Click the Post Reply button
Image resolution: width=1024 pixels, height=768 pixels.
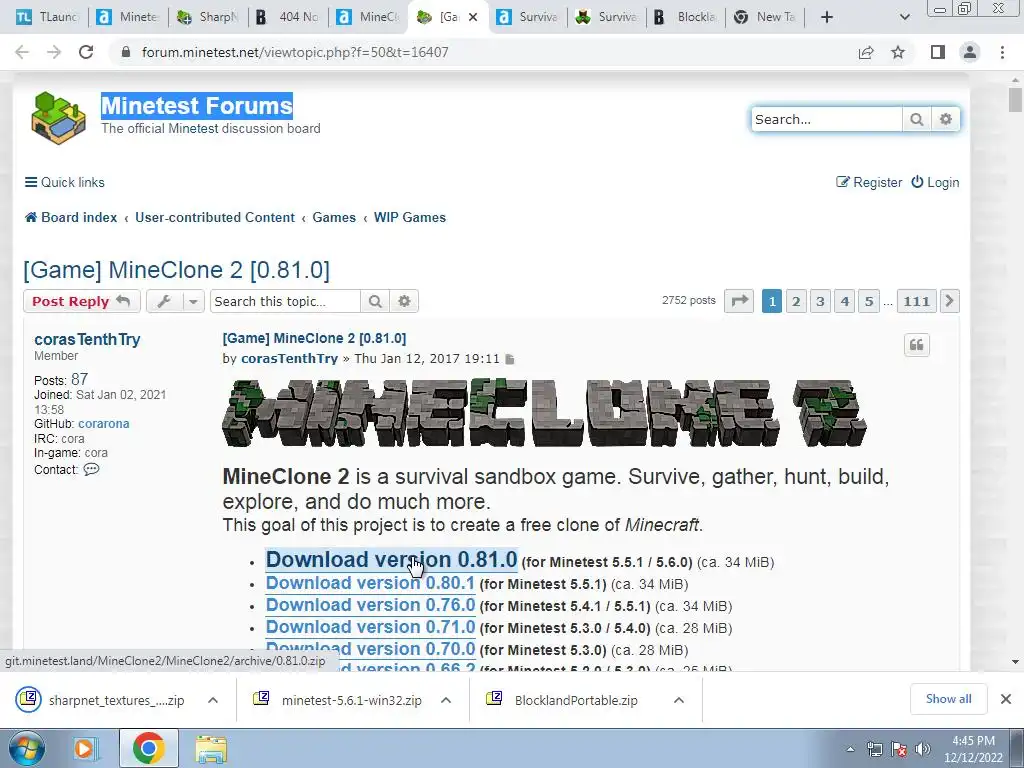pos(82,301)
